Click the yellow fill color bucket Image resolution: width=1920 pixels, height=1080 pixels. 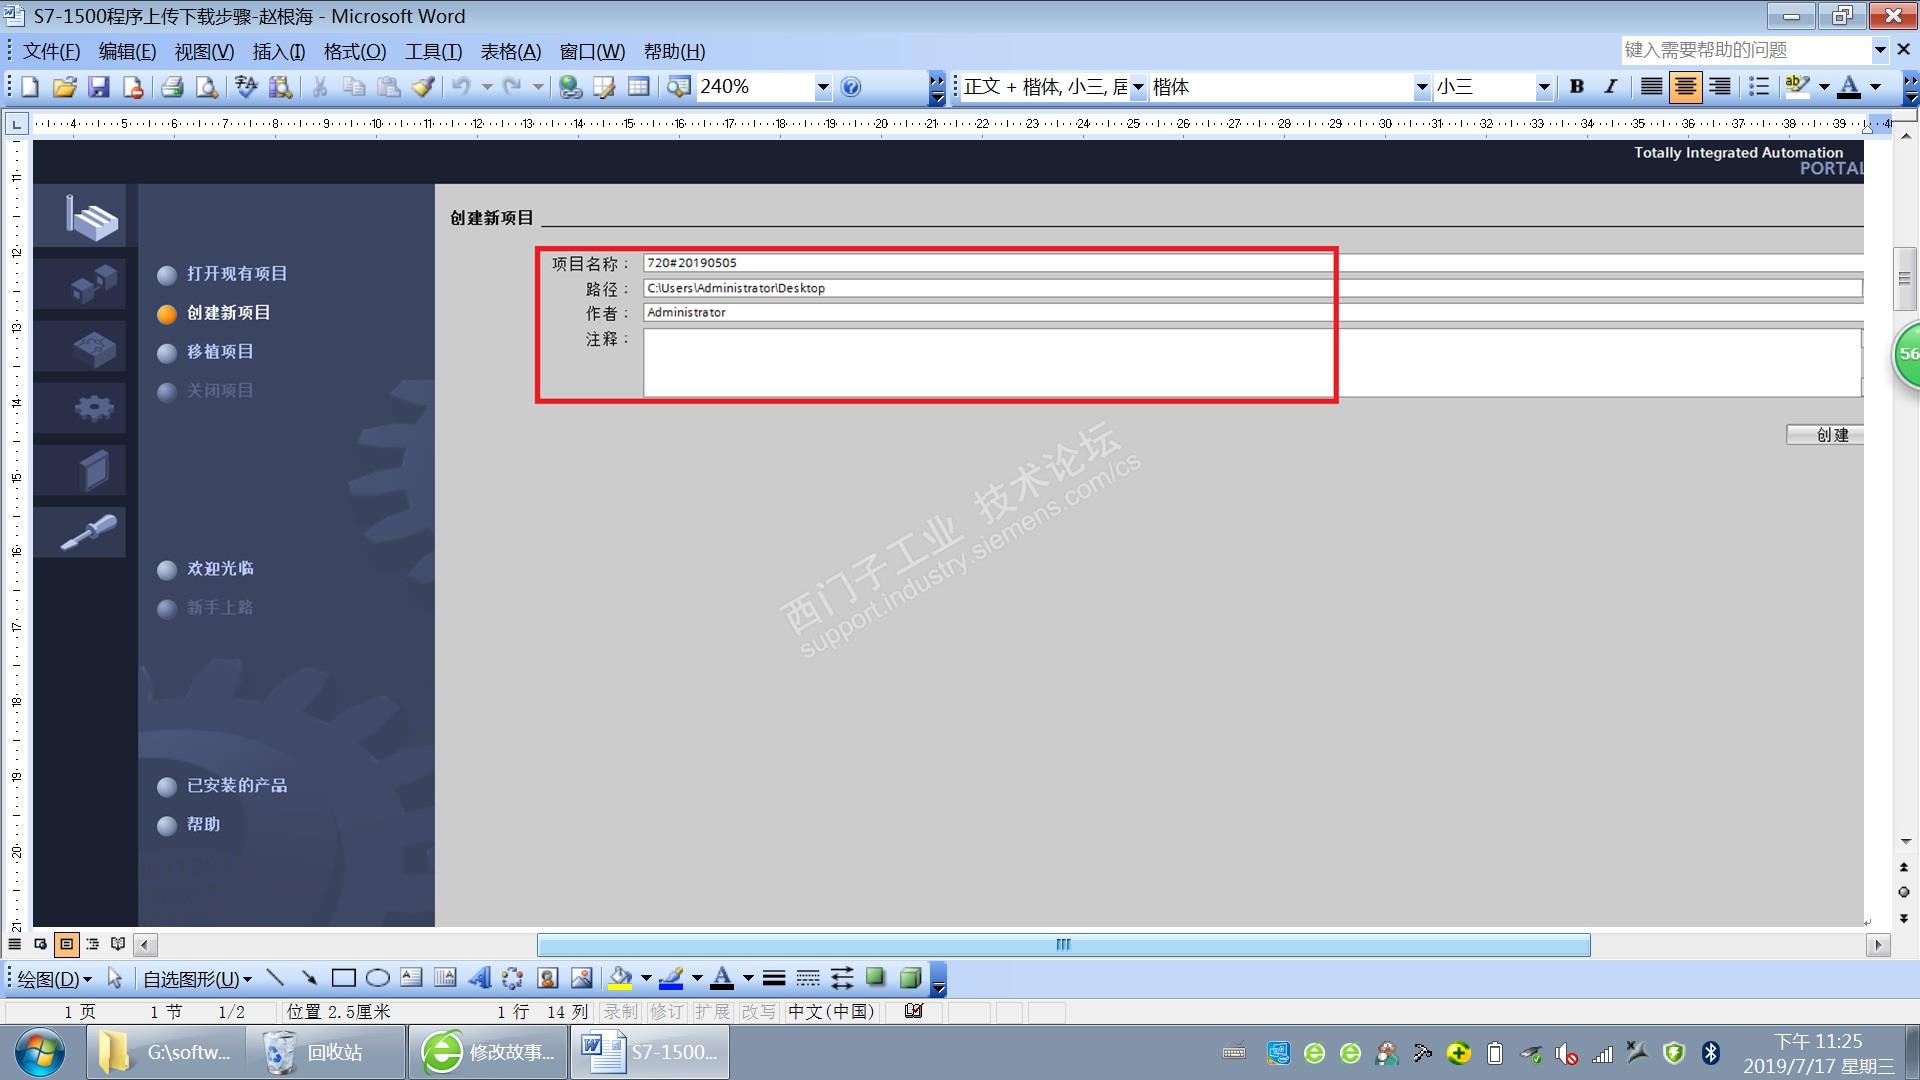tap(620, 978)
